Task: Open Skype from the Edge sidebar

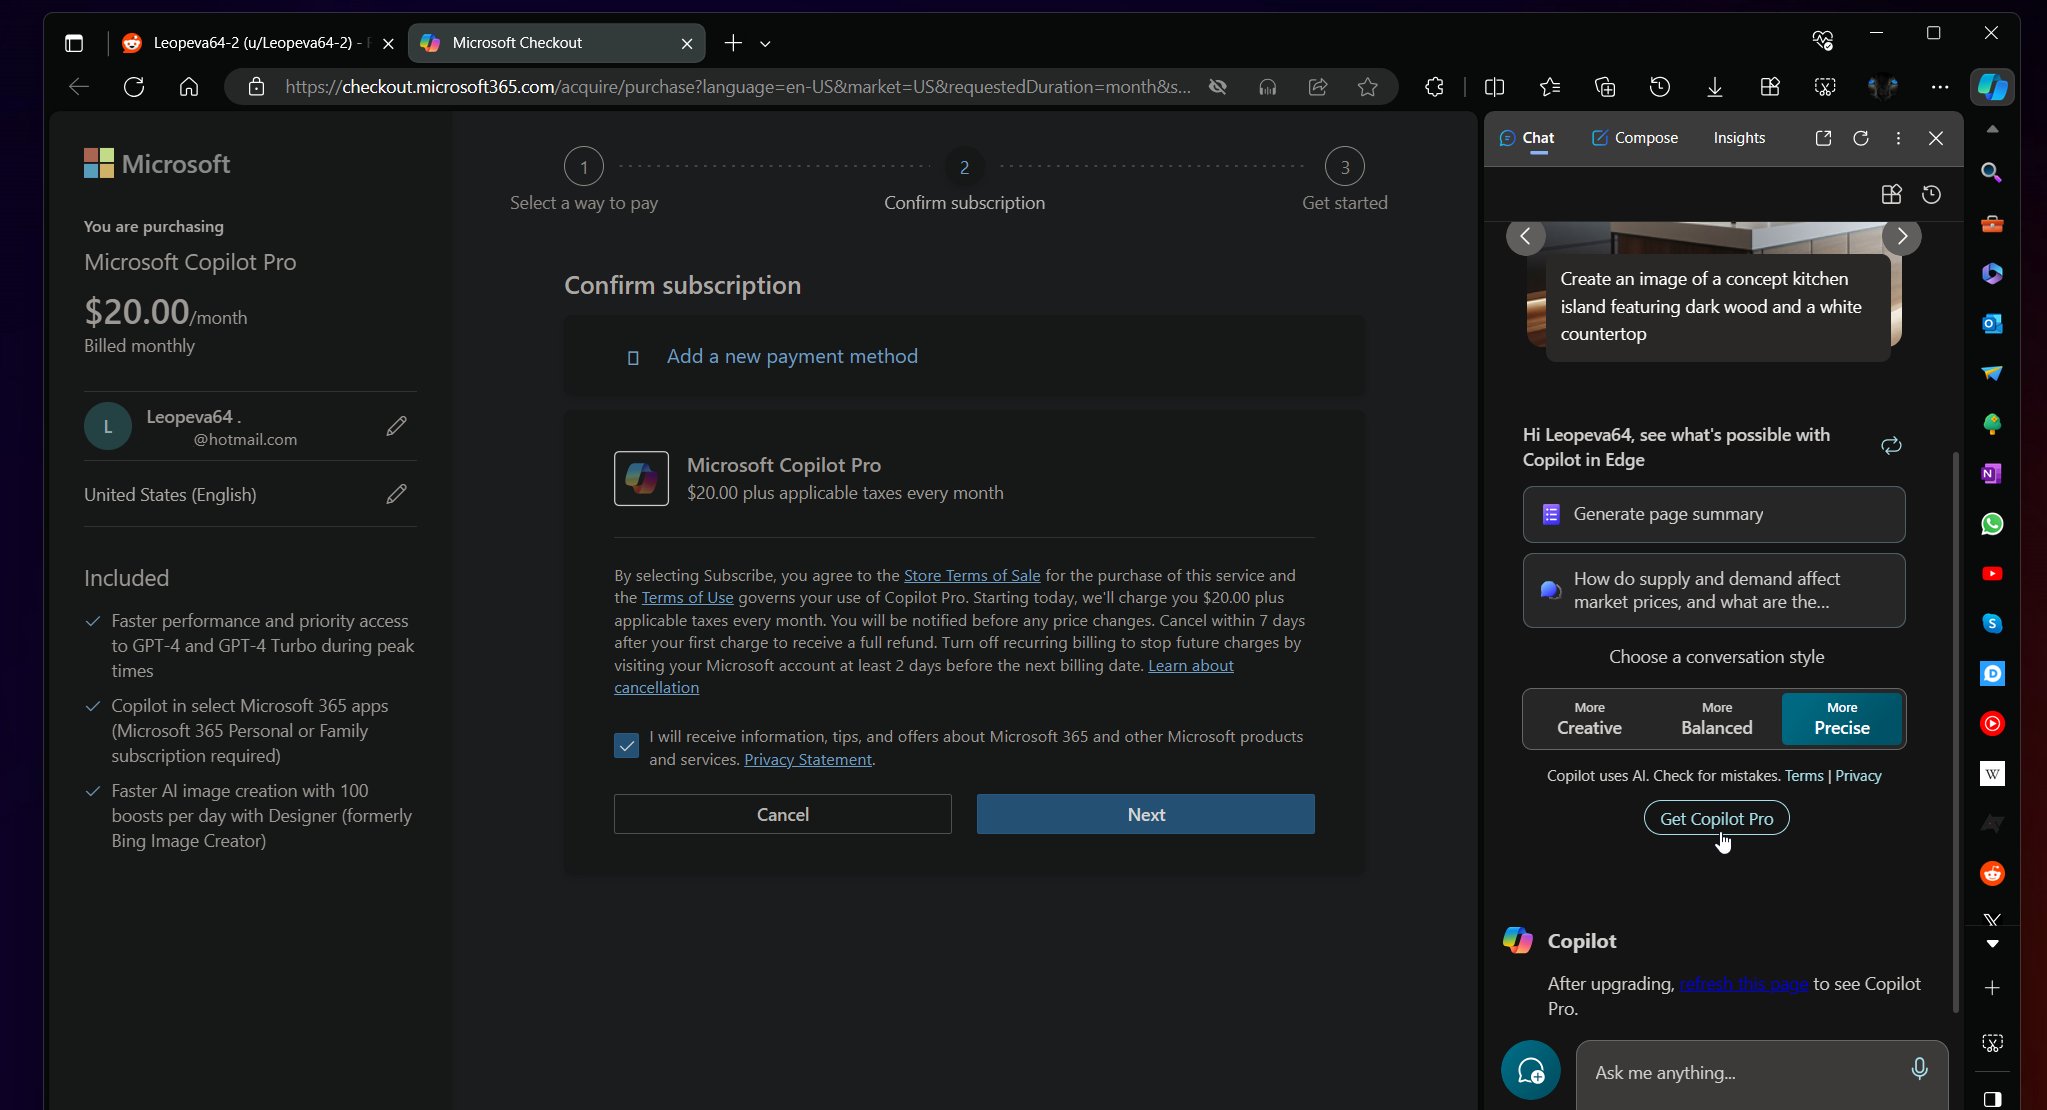Action: point(1992,623)
